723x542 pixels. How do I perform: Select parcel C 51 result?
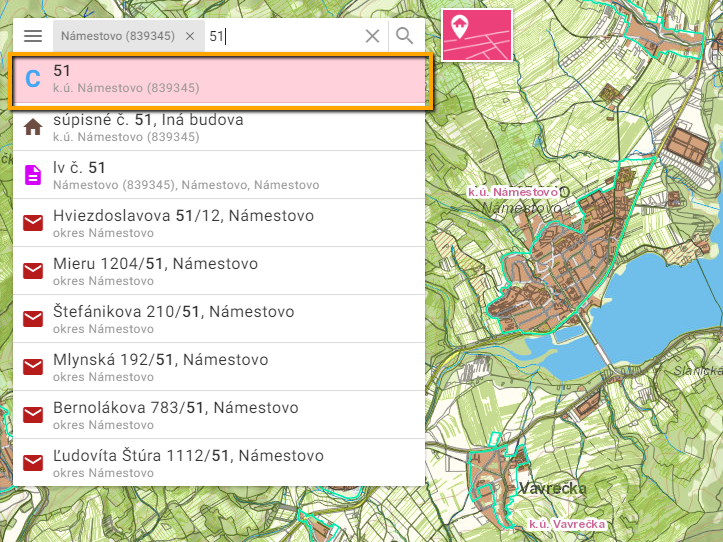pos(220,79)
